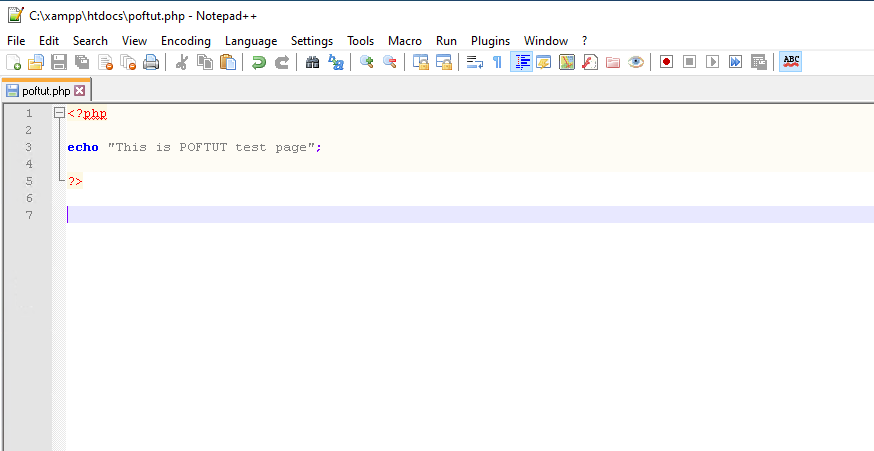Paste from clipboard using the Paste icon

(x=228, y=62)
